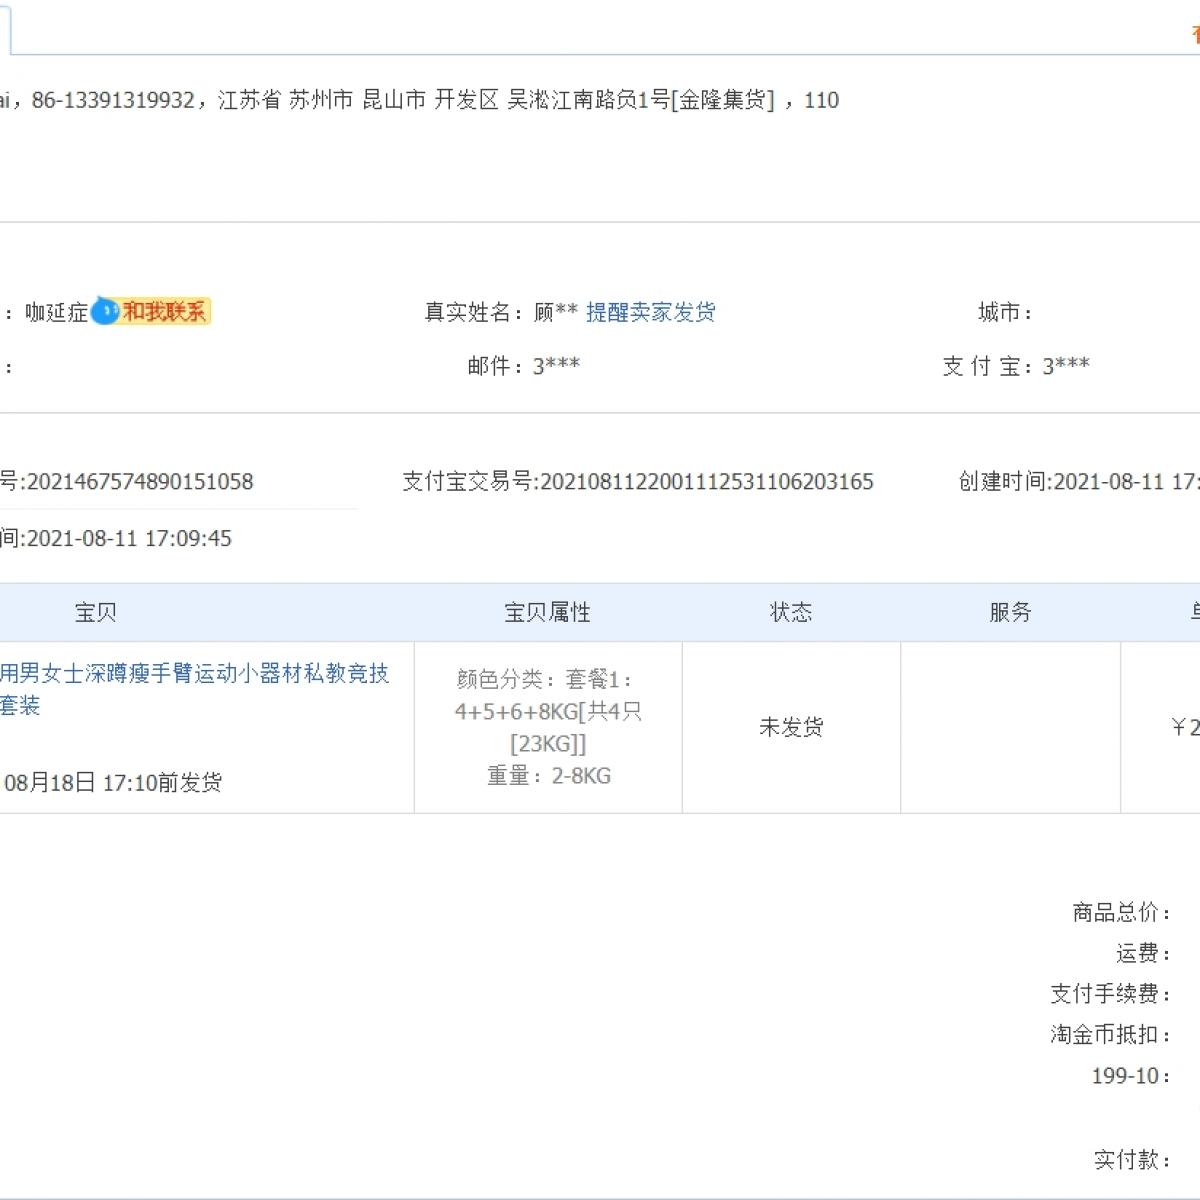Click the 提醒卖家发货 link
The width and height of the screenshot is (1200, 1200).
click(x=650, y=312)
